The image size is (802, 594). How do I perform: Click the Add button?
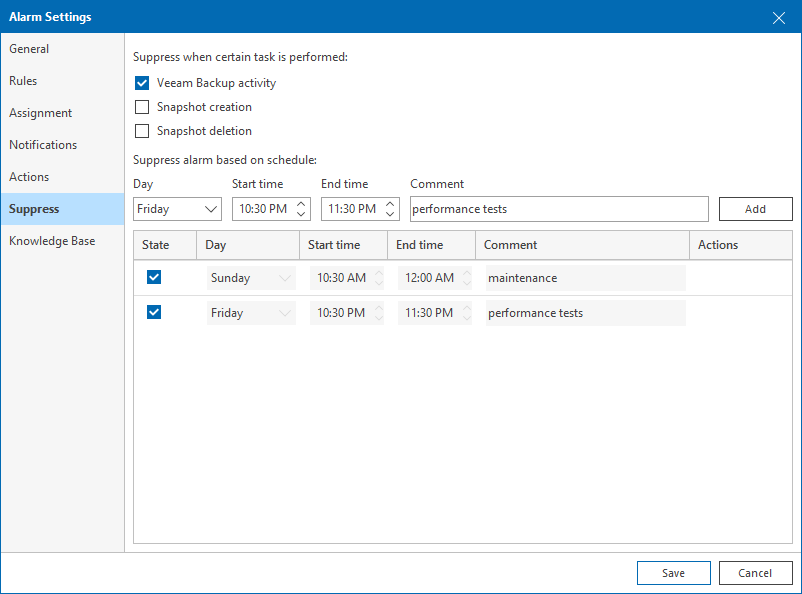(x=755, y=209)
